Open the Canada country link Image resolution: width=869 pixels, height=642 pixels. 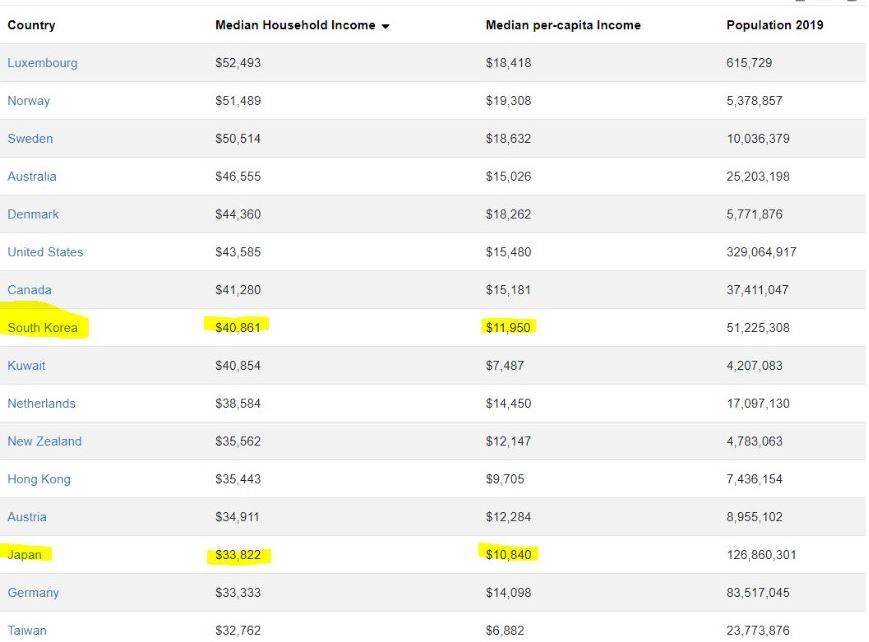coord(29,291)
